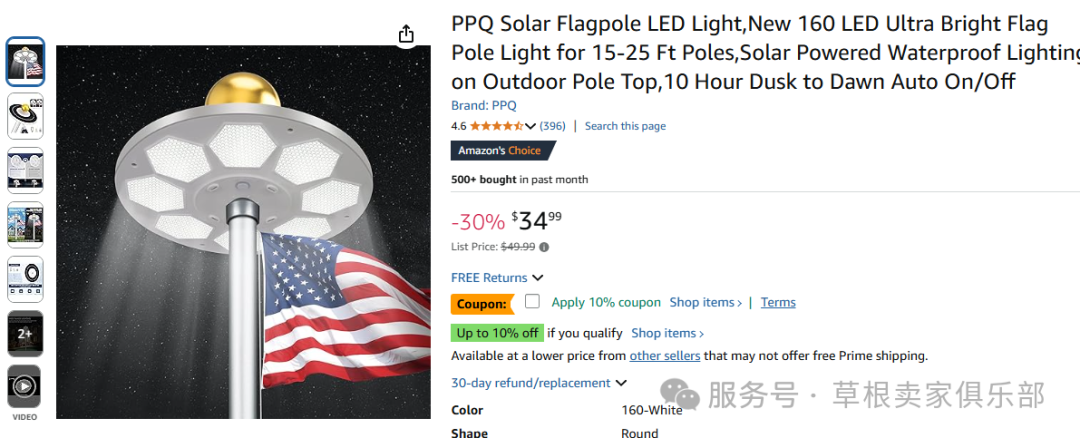Open the 396 reviews link

tap(553, 126)
